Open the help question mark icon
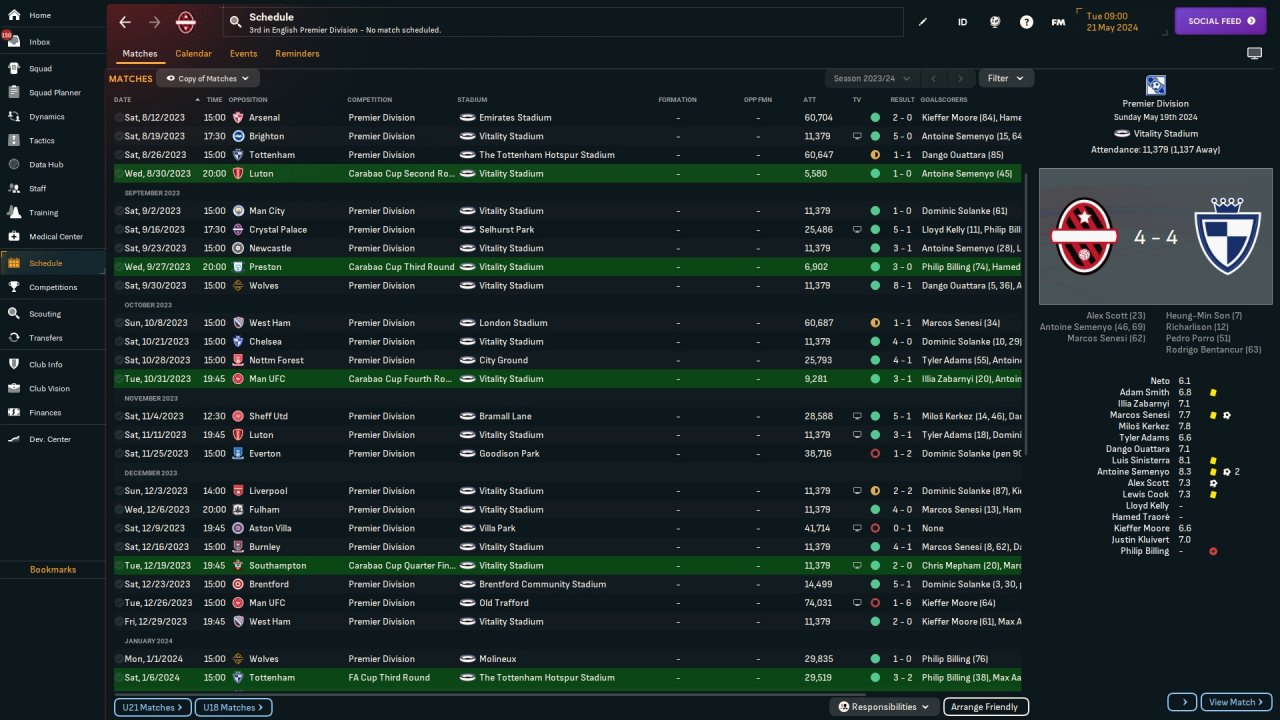1280x720 pixels. point(1026,22)
